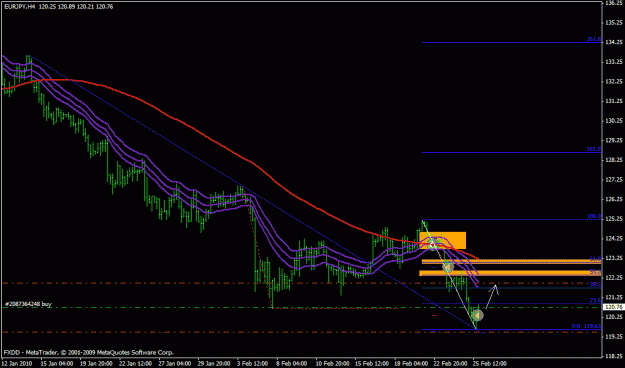Select the 38.2 Fibonacci level label

pos(595,285)
